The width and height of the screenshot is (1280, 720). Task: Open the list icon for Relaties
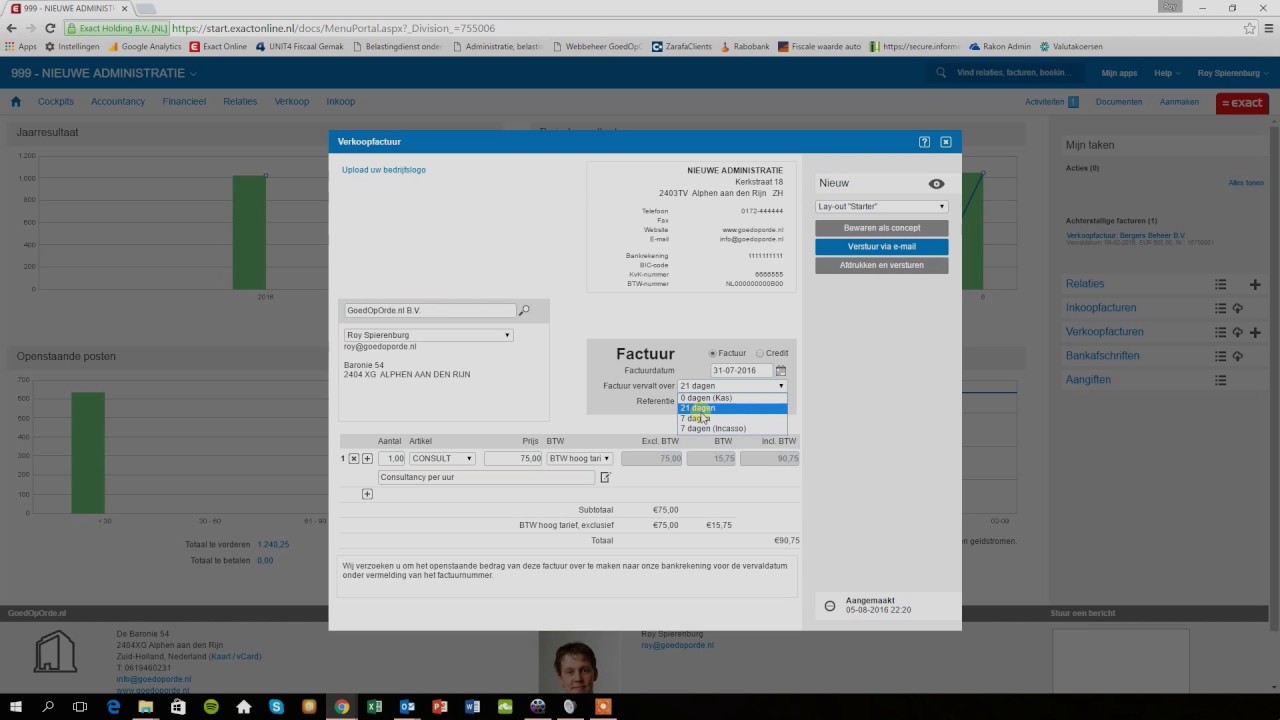(1221, 284)
